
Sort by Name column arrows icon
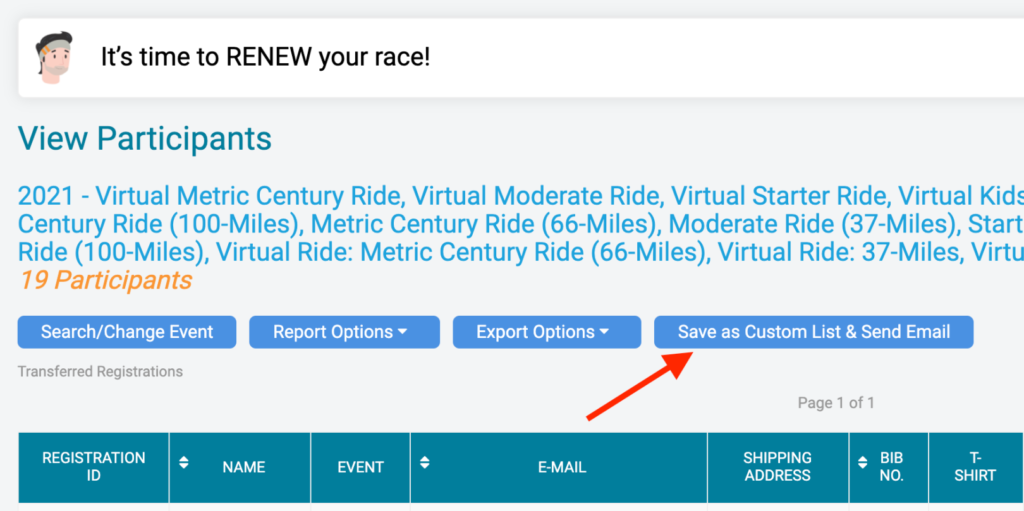point(184,462)
